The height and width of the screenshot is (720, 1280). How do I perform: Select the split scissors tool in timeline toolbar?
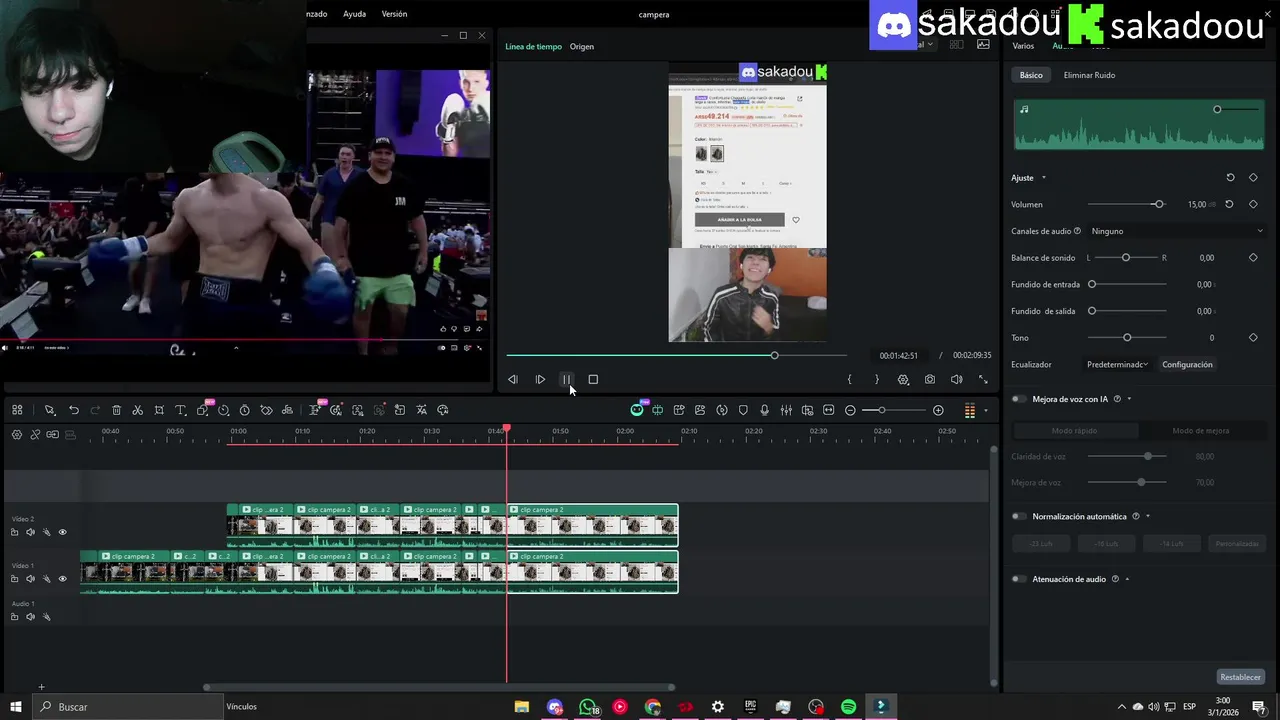138,410
